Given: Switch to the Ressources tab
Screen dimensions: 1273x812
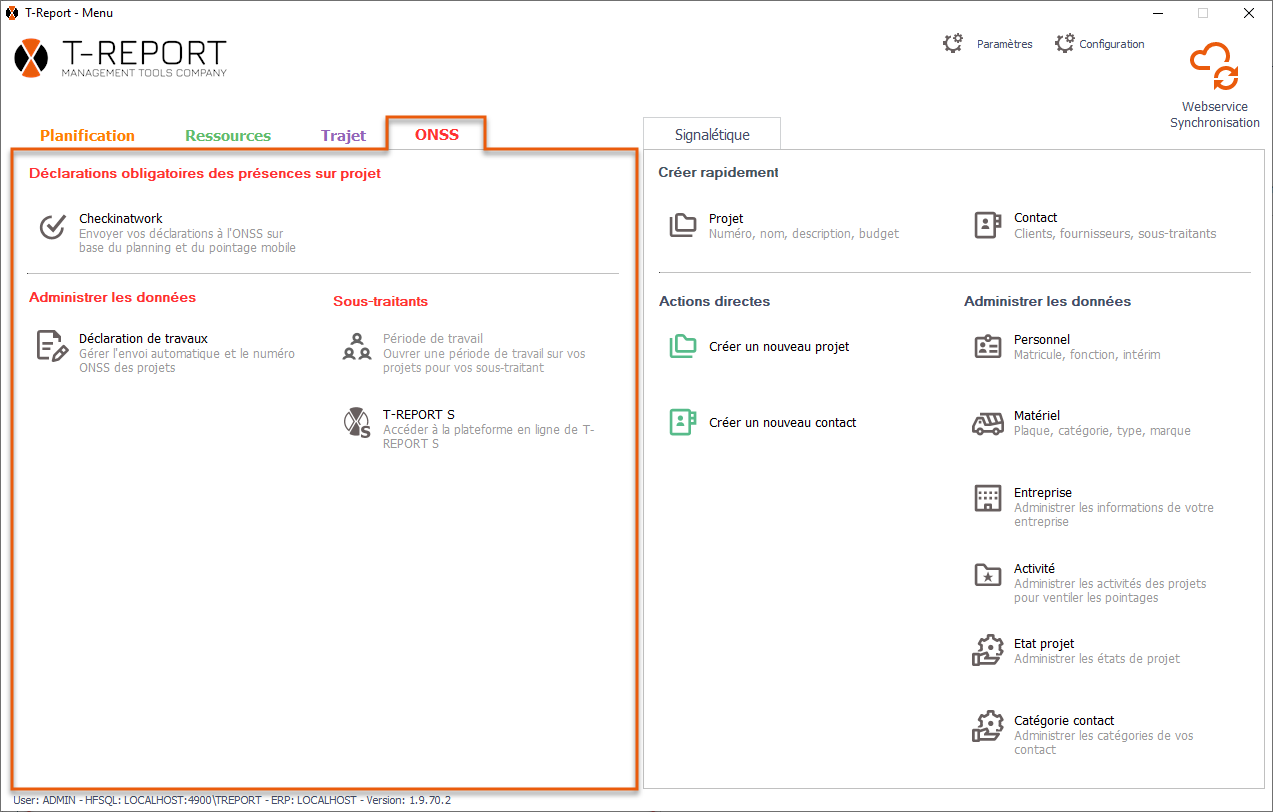Looking at the screenshot, I should coord(228,135).
